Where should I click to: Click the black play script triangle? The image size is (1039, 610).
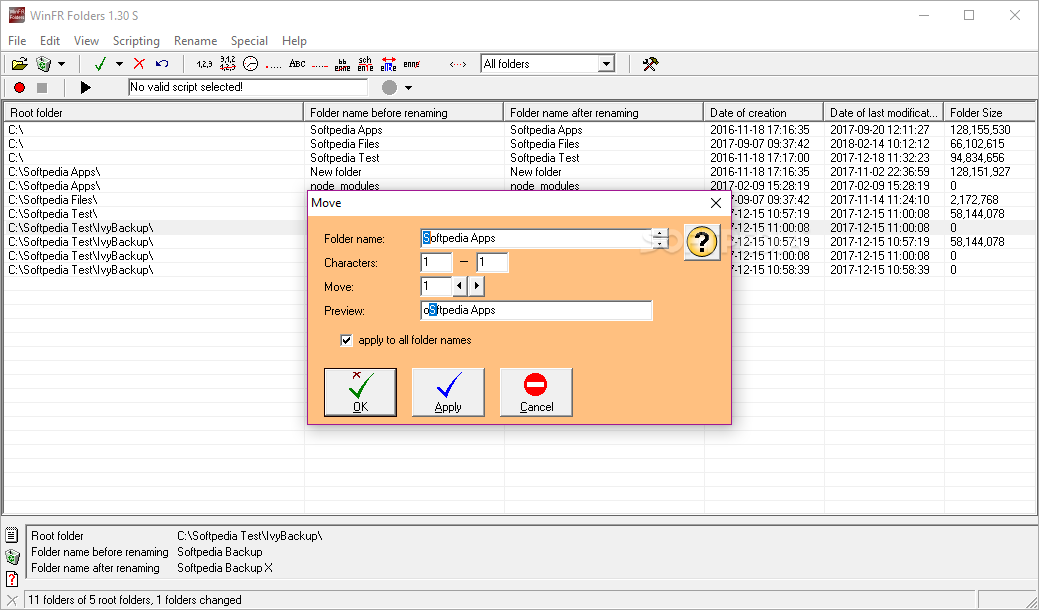point(85,87)
